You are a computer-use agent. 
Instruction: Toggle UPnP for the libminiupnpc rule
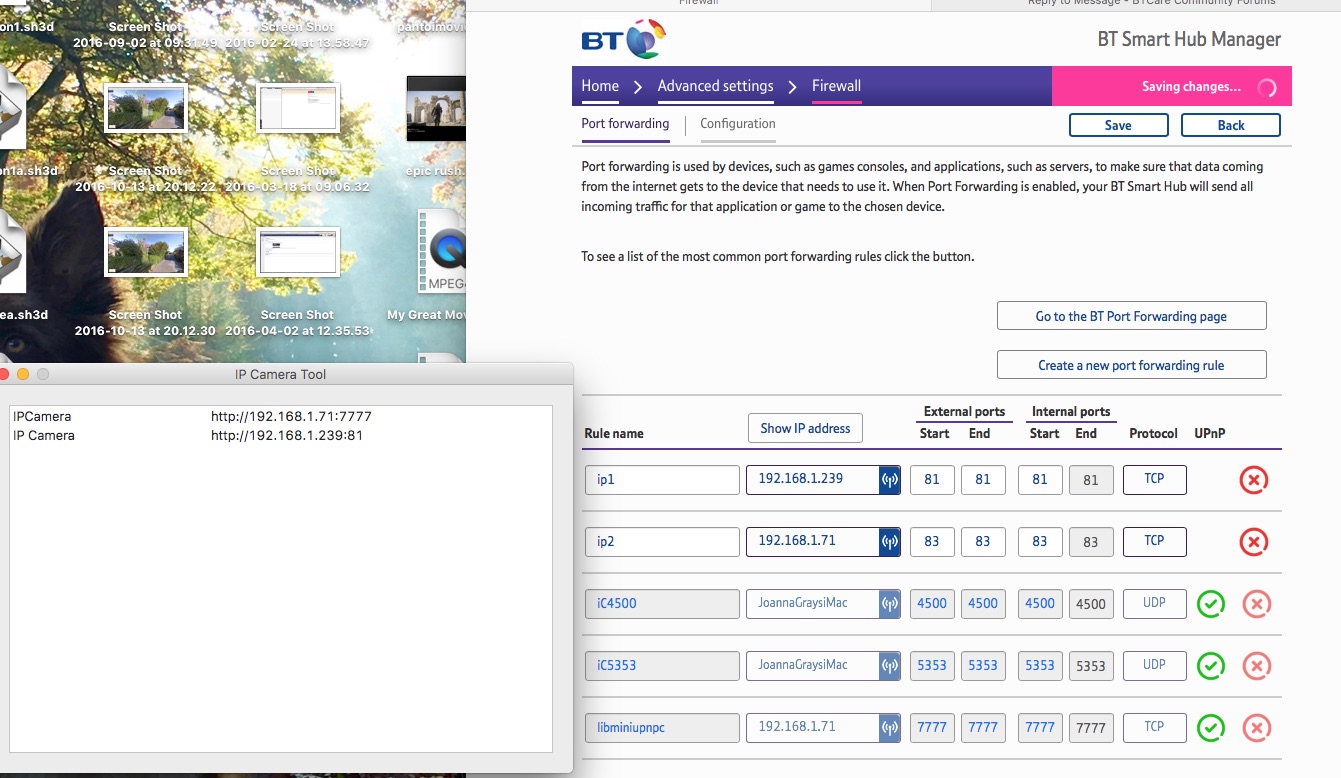[x=1210, y=727]
